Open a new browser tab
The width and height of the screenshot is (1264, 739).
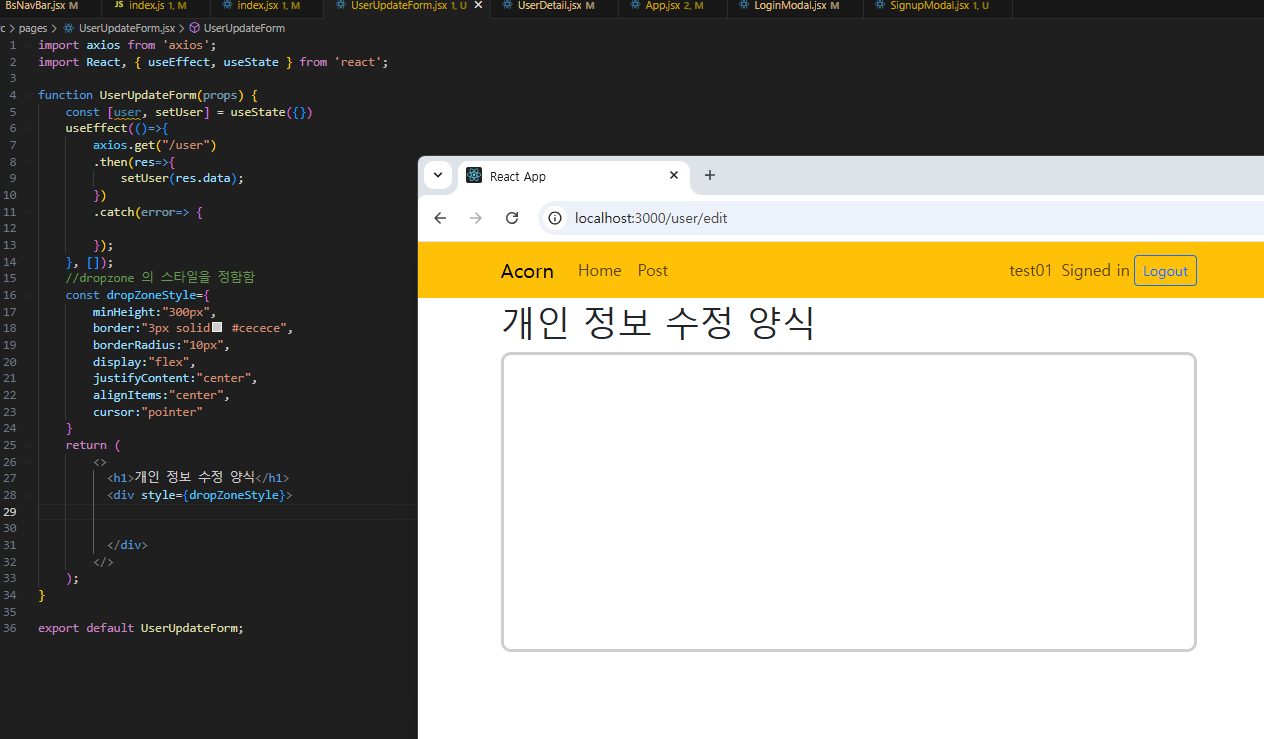[x=710, y=175]
